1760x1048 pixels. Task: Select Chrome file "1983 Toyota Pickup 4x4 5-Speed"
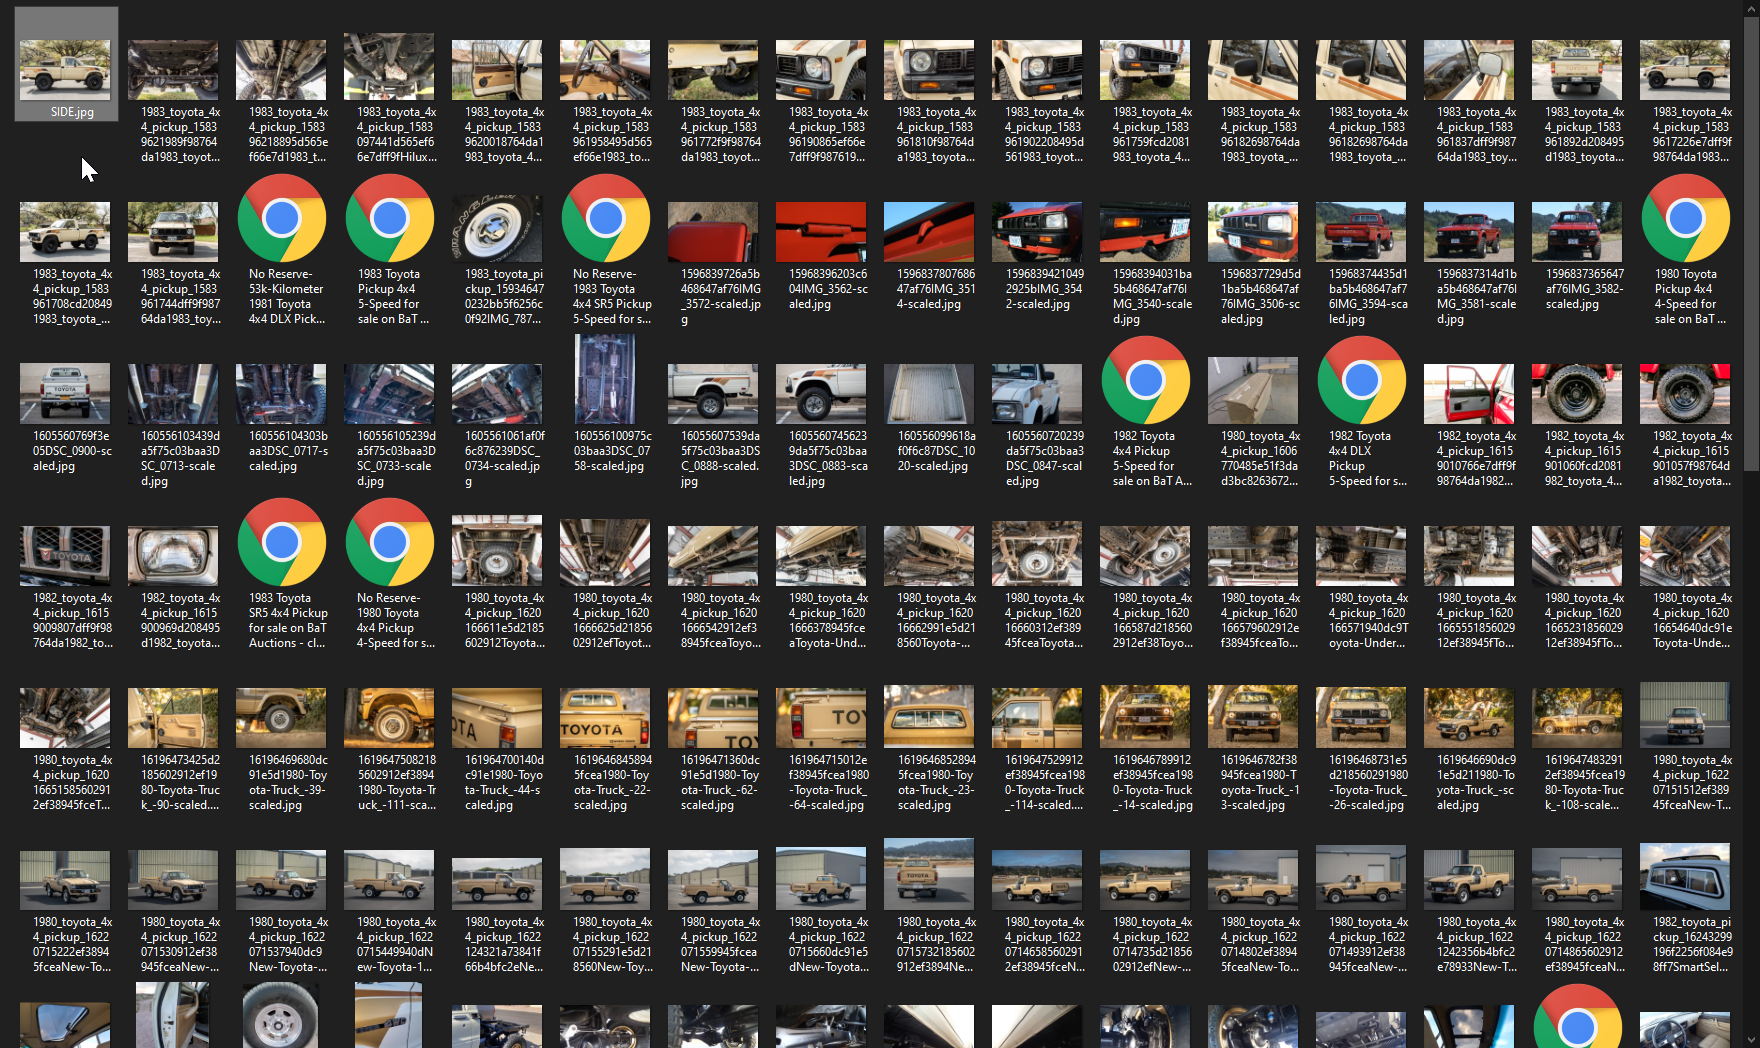pos(390,218)
